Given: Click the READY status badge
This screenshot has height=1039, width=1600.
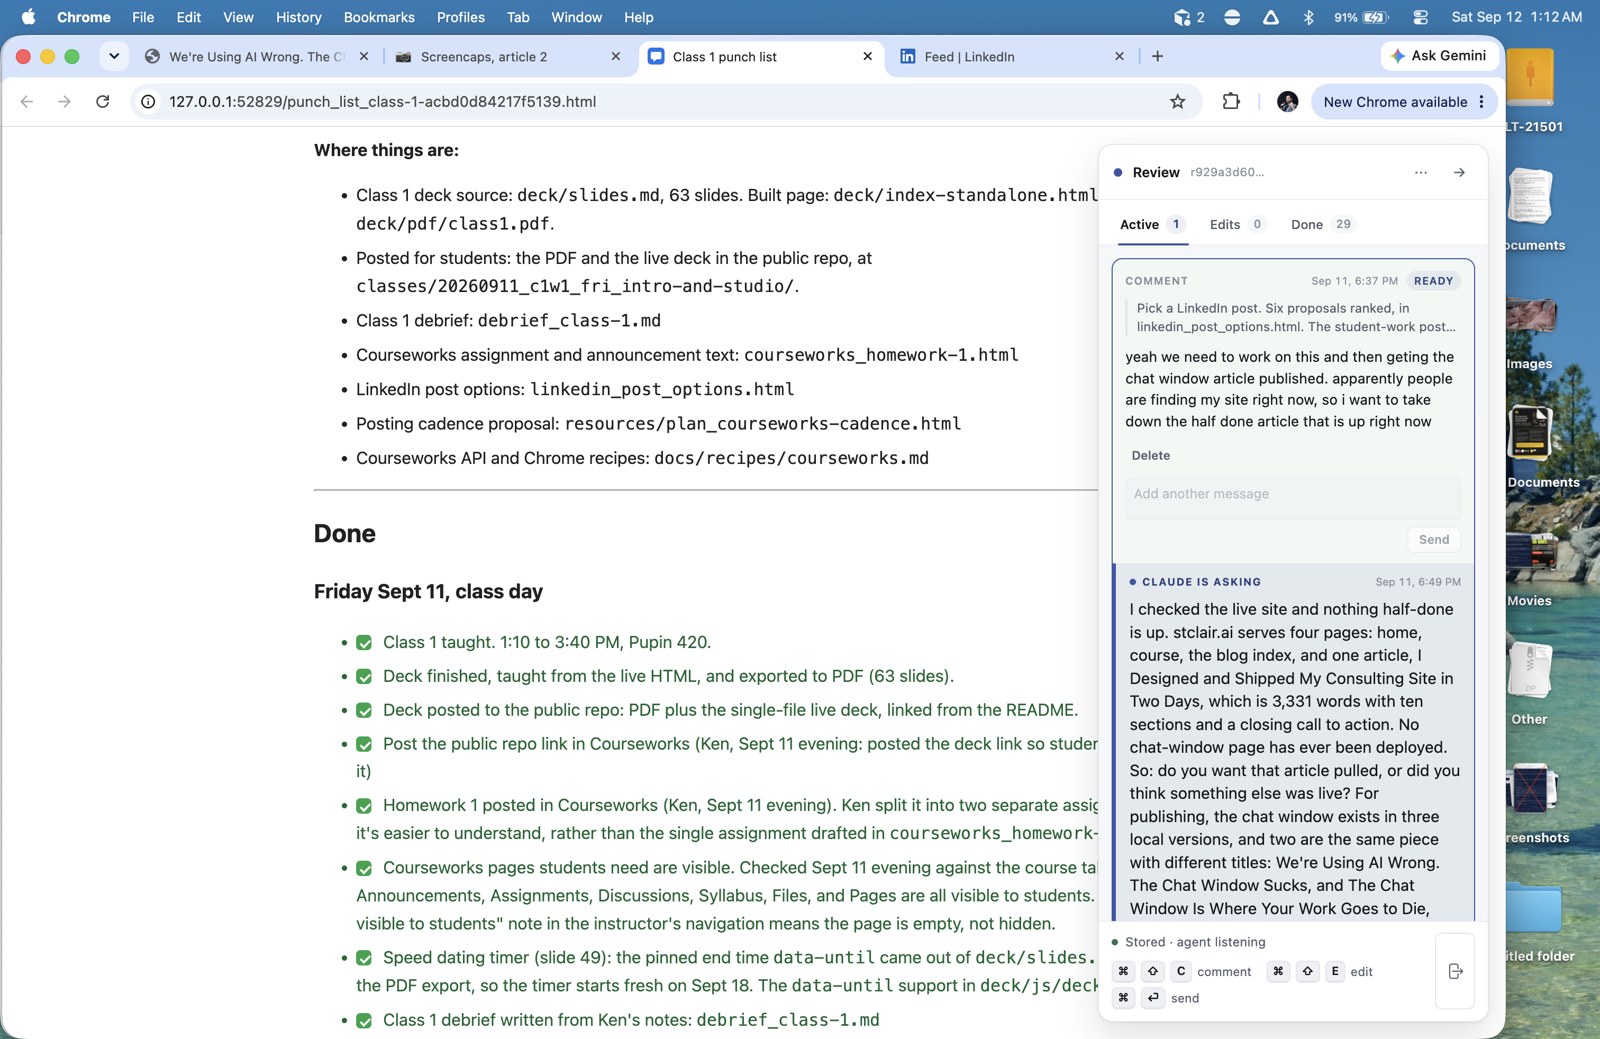Looking at the screenshot, I should [x=1433, y=281].
